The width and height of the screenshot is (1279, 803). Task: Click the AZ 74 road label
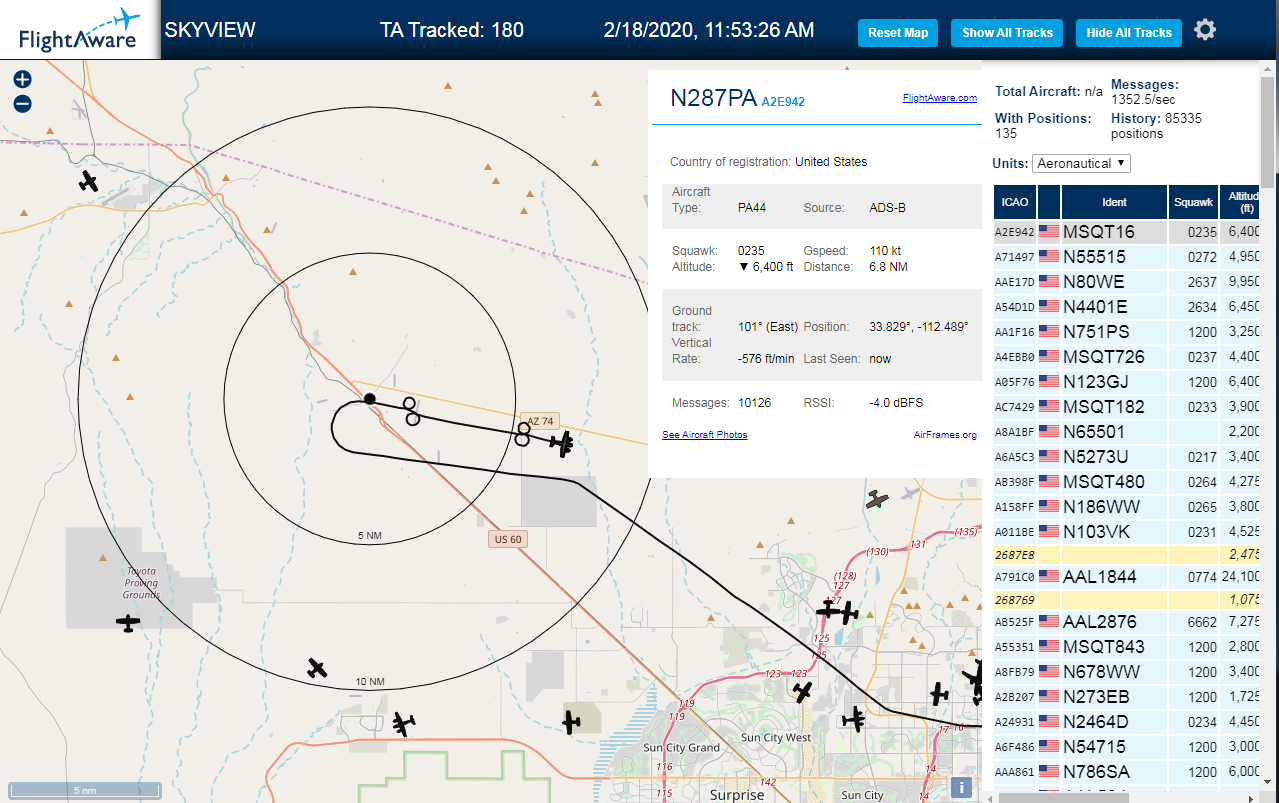[540, 421]
